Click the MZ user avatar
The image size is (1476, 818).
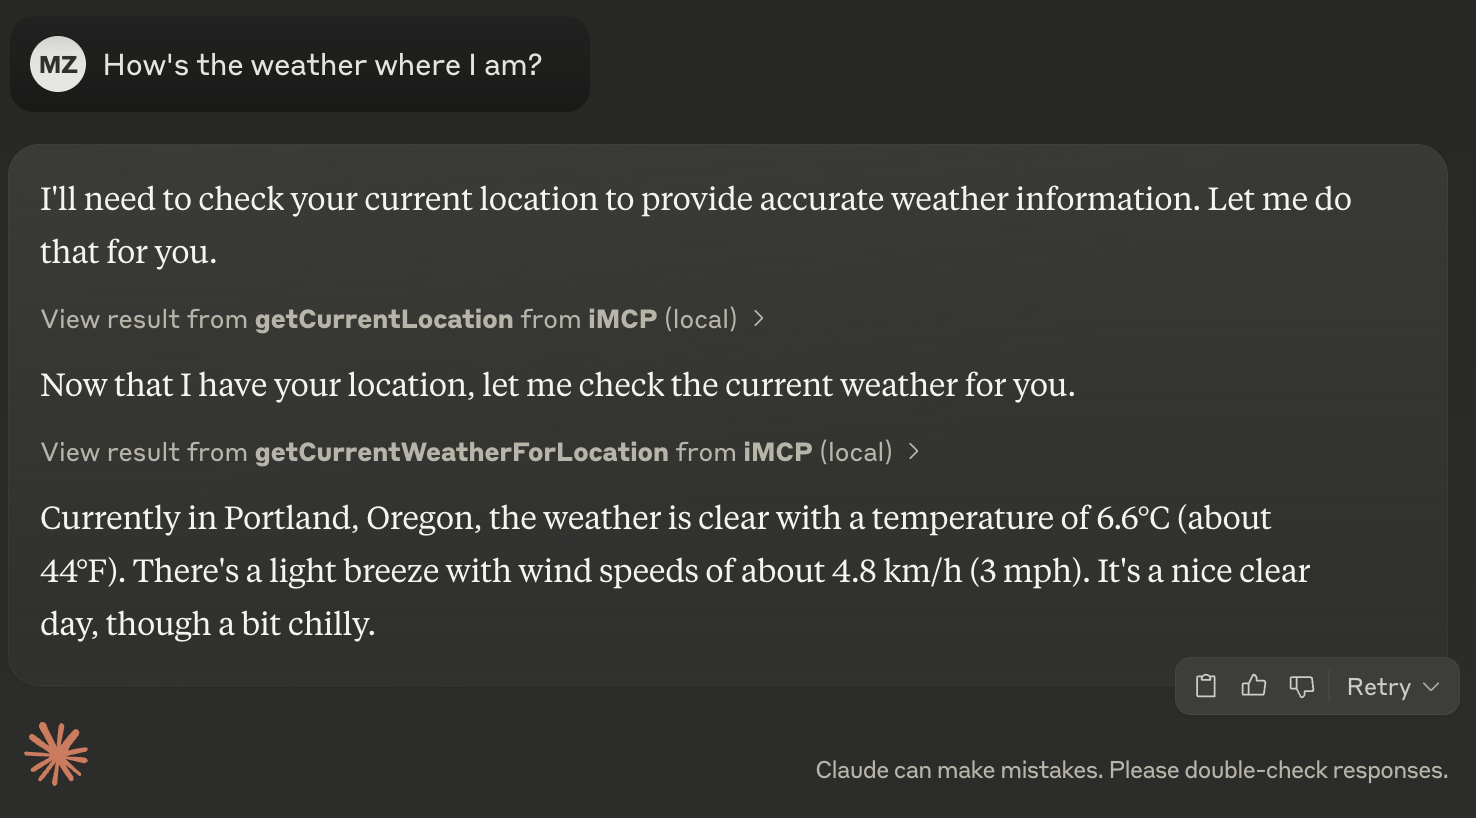coord(57,64)
